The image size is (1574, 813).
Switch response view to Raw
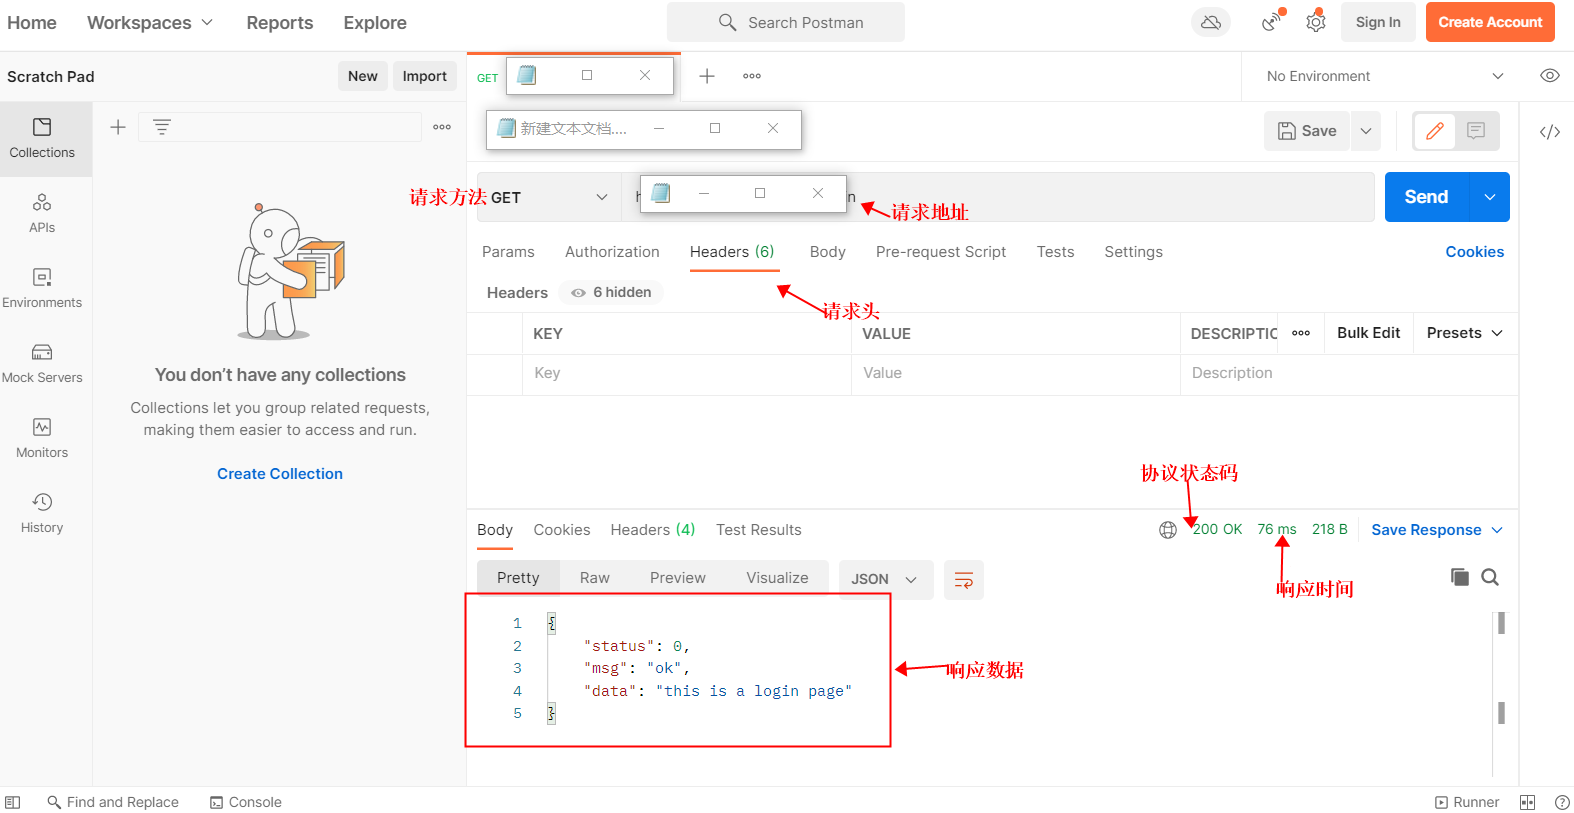coord(595,578)
